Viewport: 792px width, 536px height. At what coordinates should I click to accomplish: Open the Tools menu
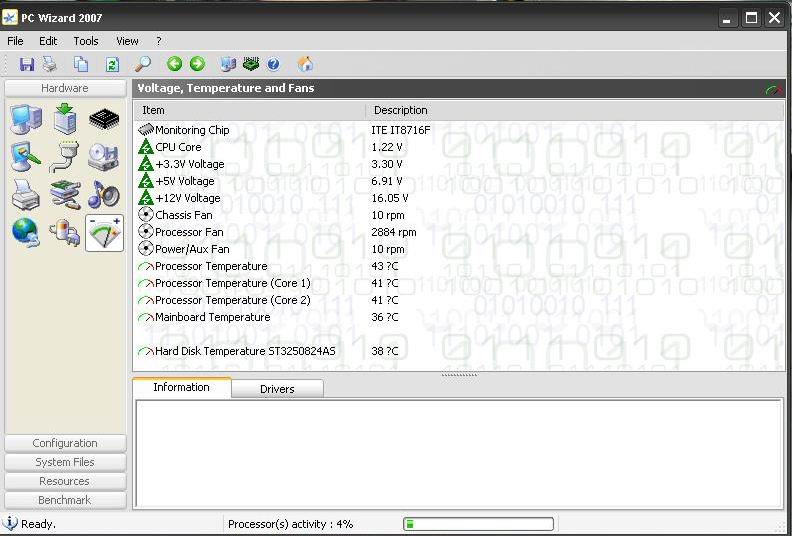(86, 41)
